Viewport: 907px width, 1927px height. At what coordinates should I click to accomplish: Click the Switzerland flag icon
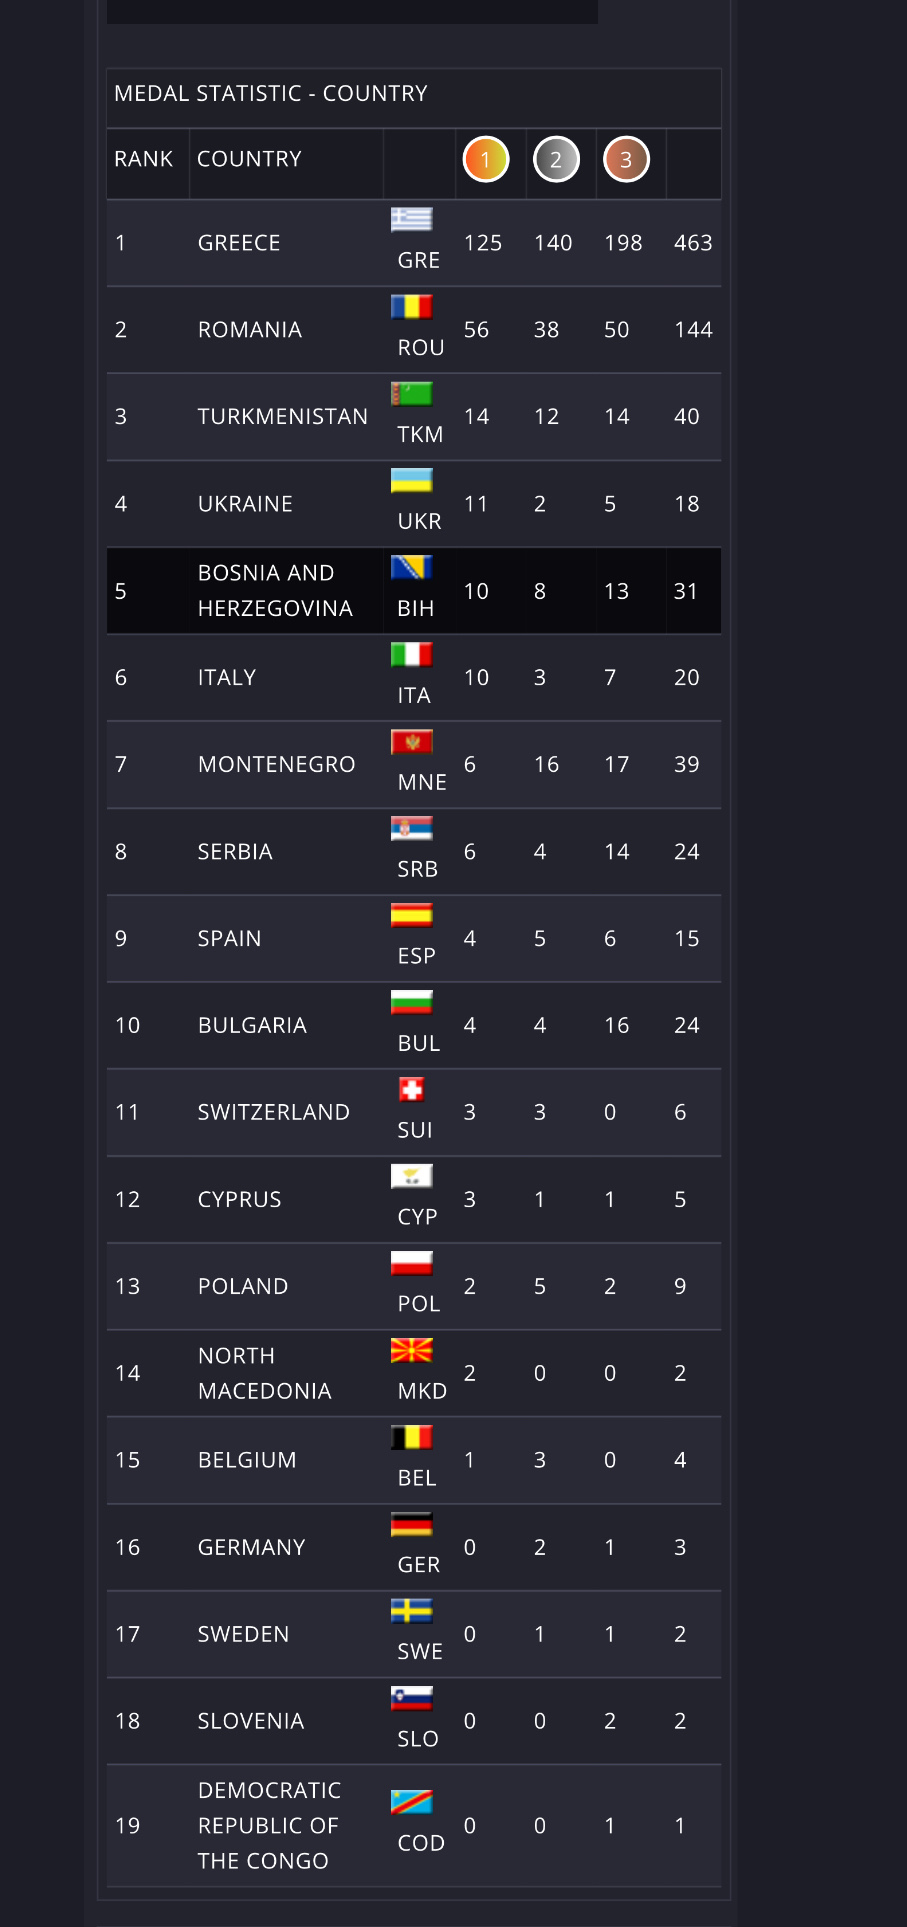pyautogui.click(x=411, y=1089)
